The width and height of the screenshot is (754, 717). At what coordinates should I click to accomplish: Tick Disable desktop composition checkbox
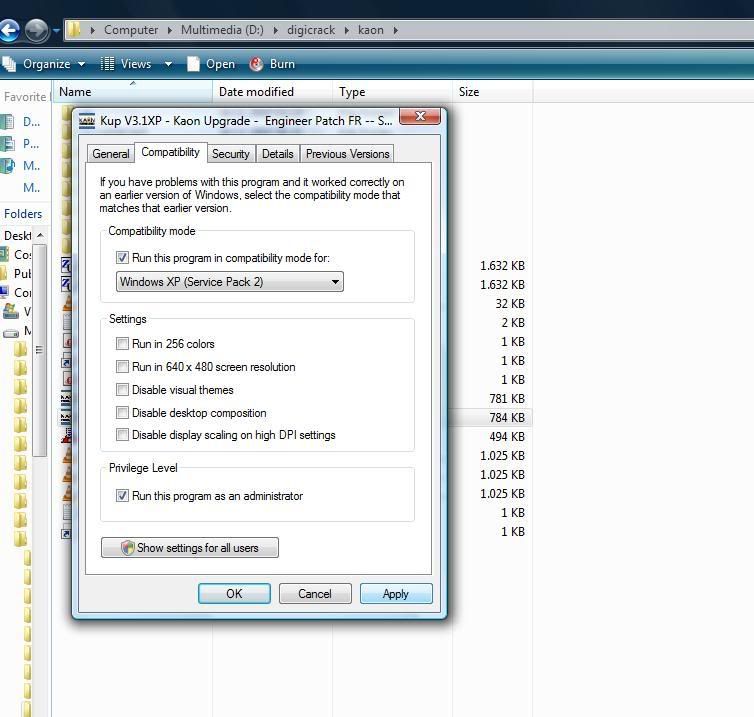123,413
